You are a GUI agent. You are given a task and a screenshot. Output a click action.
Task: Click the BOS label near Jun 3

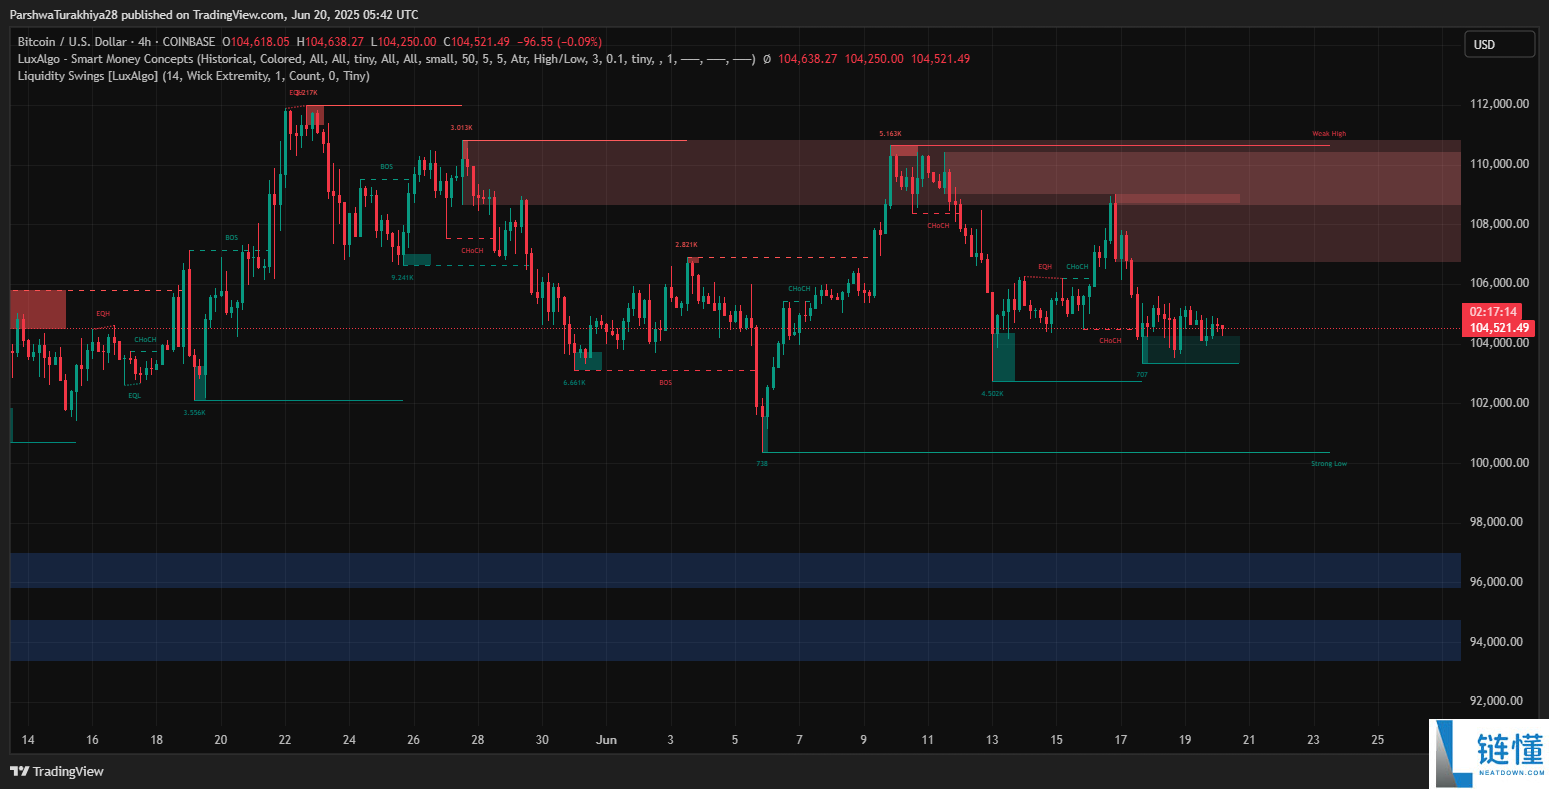click(x=663, y=381)
